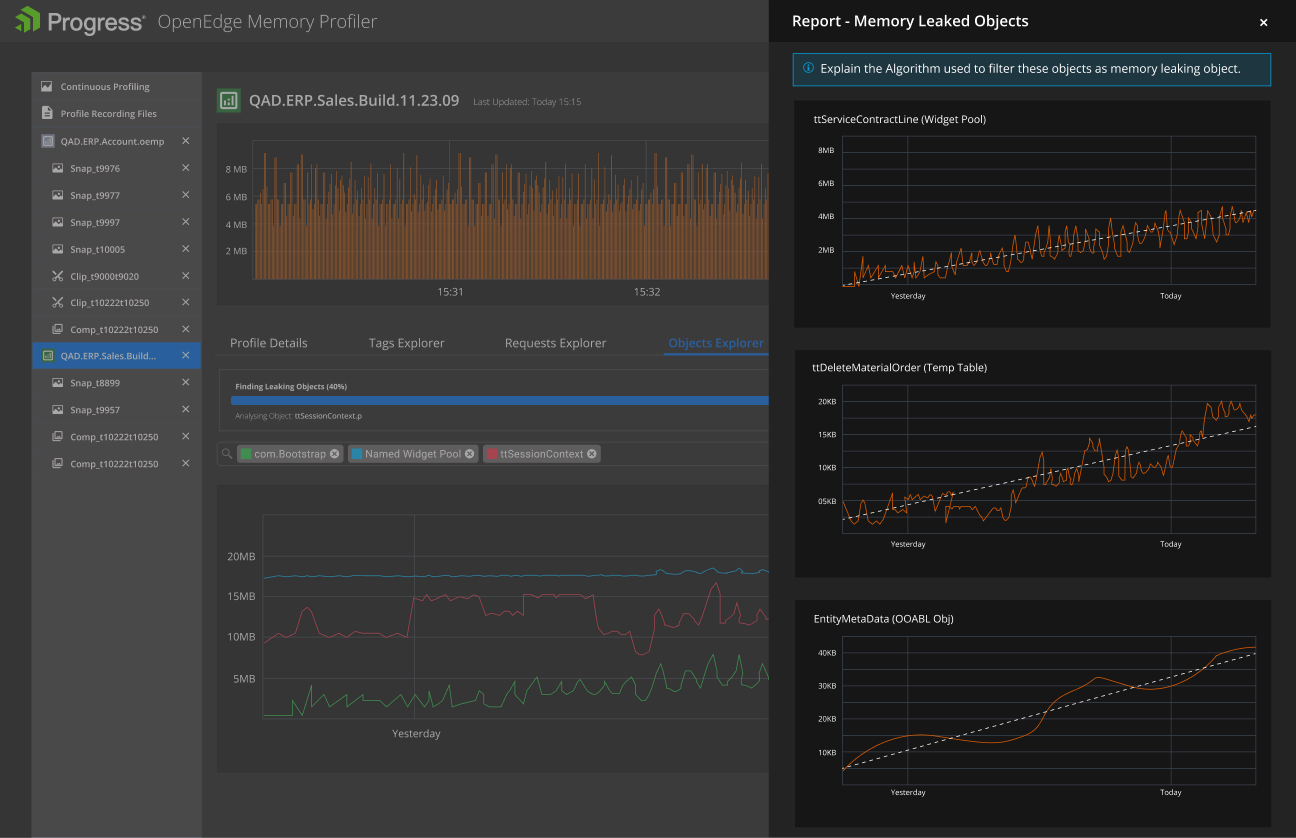Close the Snap_t9997 sidebar entry
Viewport: 1296px width, 838px height.
185,222
